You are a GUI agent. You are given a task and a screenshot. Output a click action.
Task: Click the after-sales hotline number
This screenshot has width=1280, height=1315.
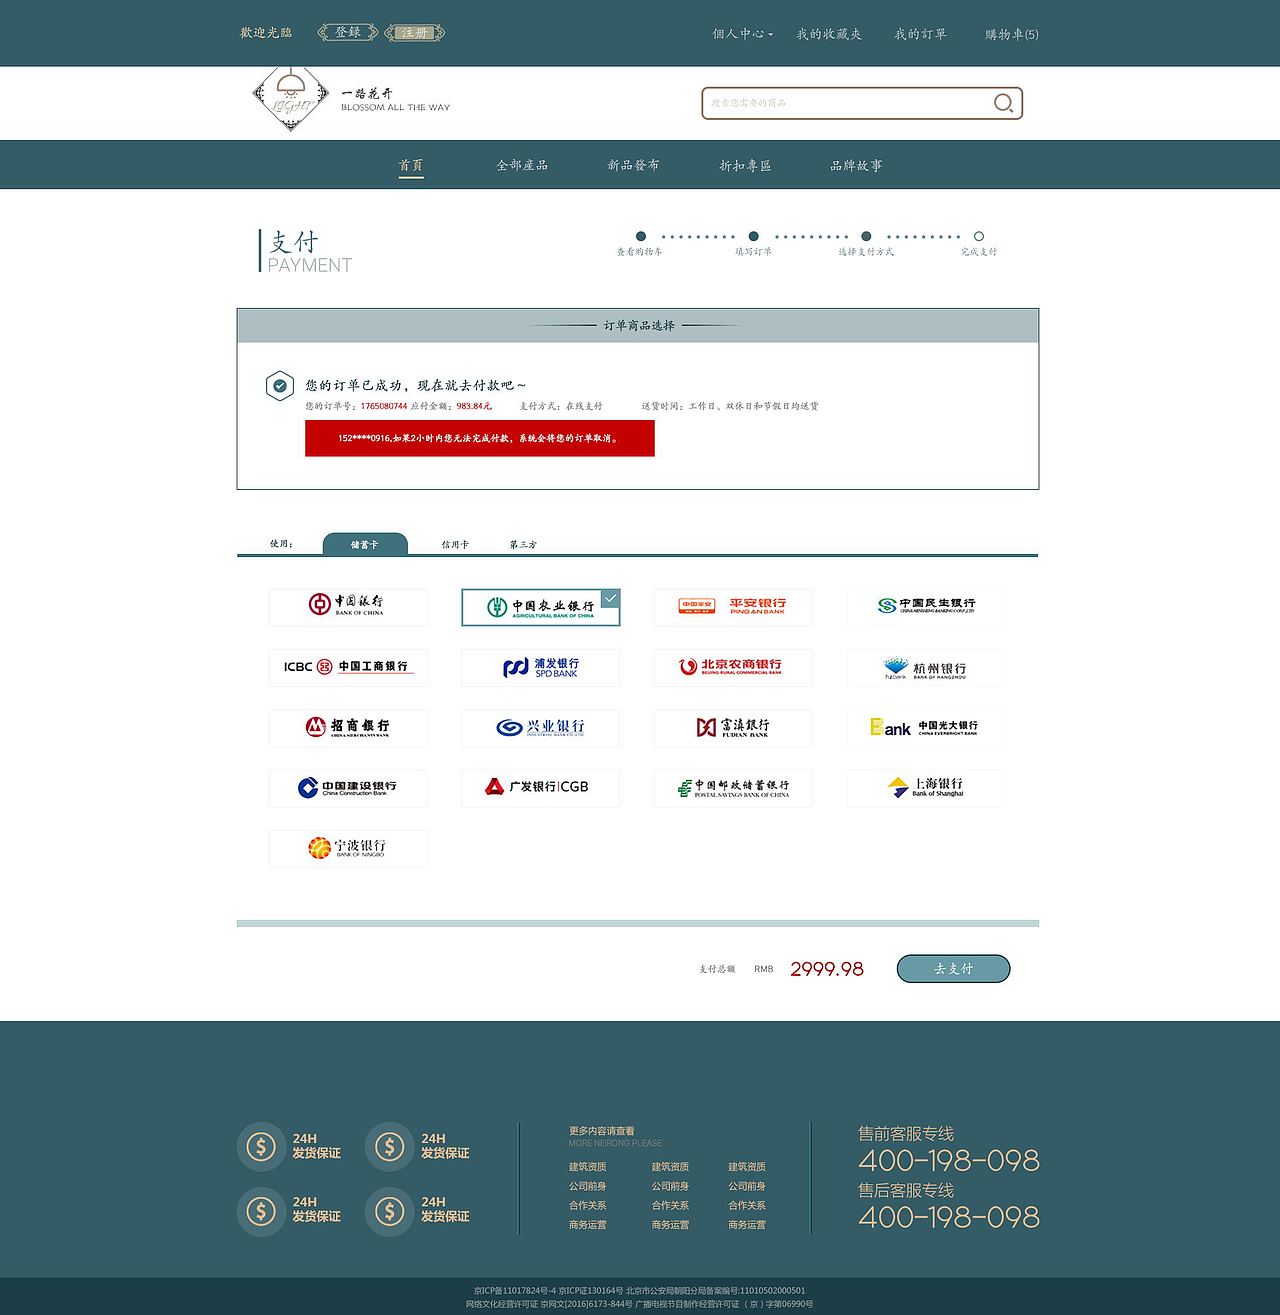(949, 1218)
